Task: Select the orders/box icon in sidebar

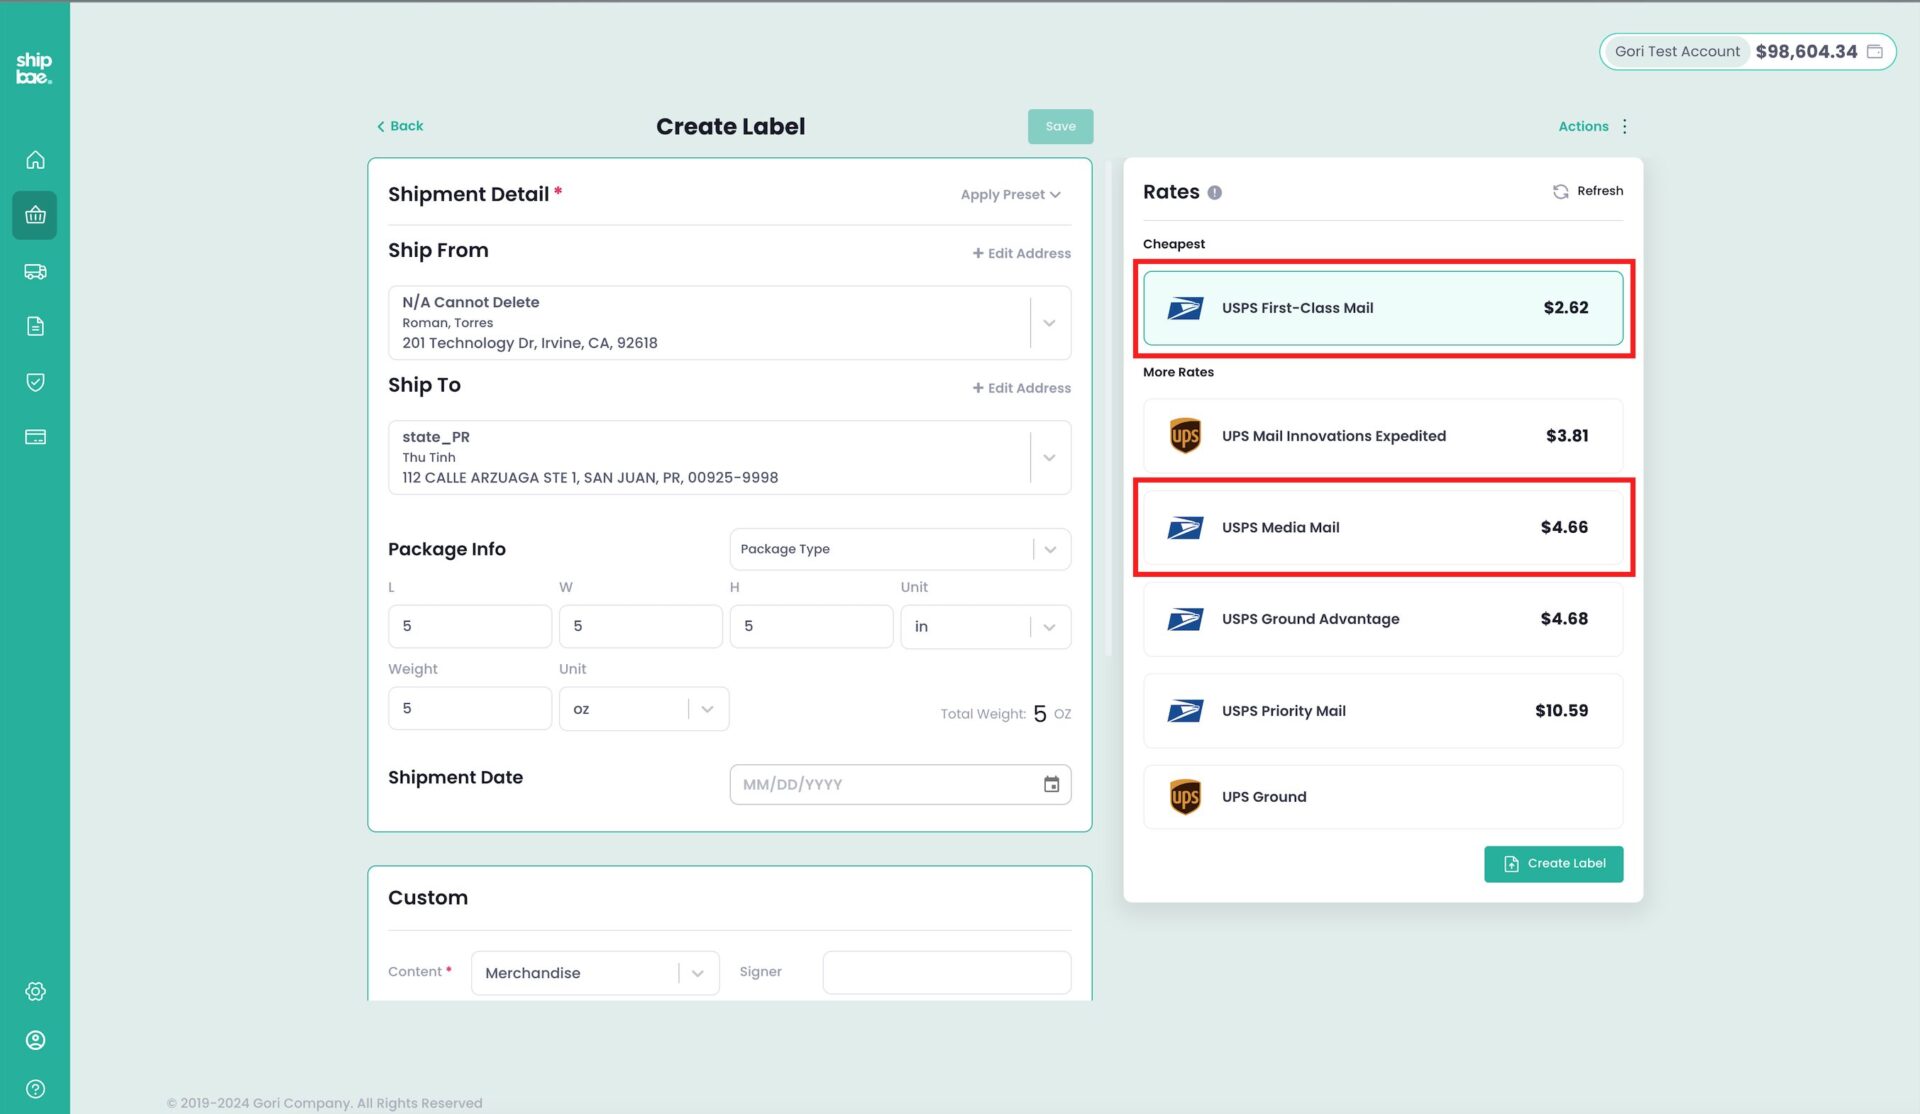Action: point(36,215)
